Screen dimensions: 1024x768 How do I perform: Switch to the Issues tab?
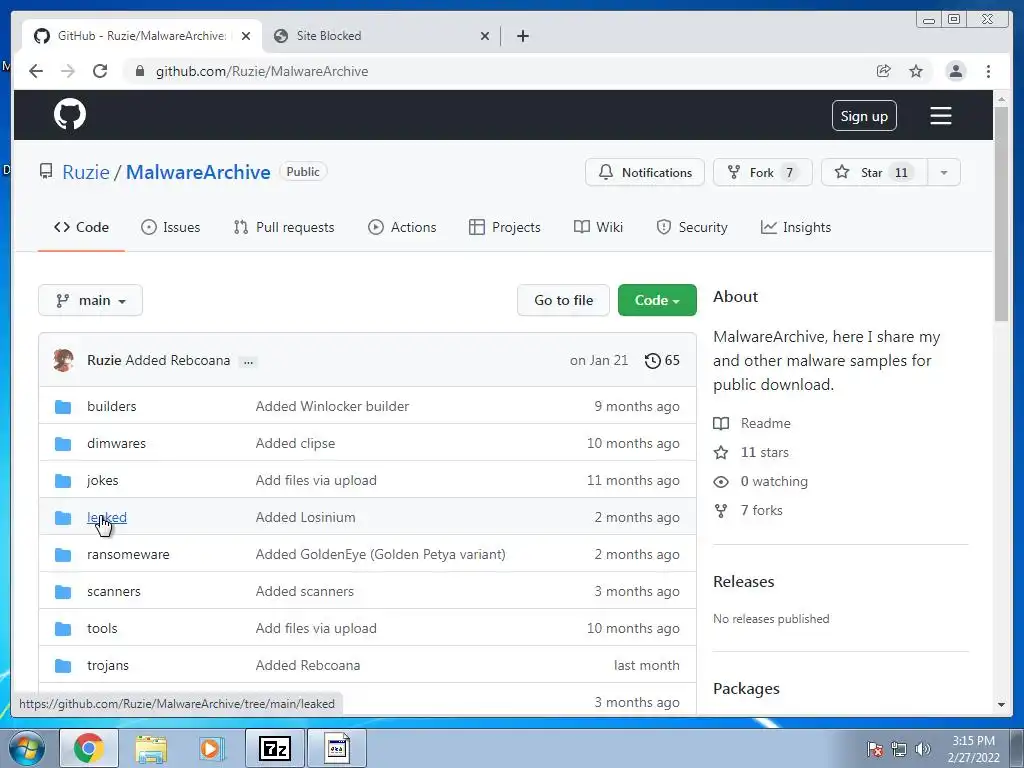(170, 227)
